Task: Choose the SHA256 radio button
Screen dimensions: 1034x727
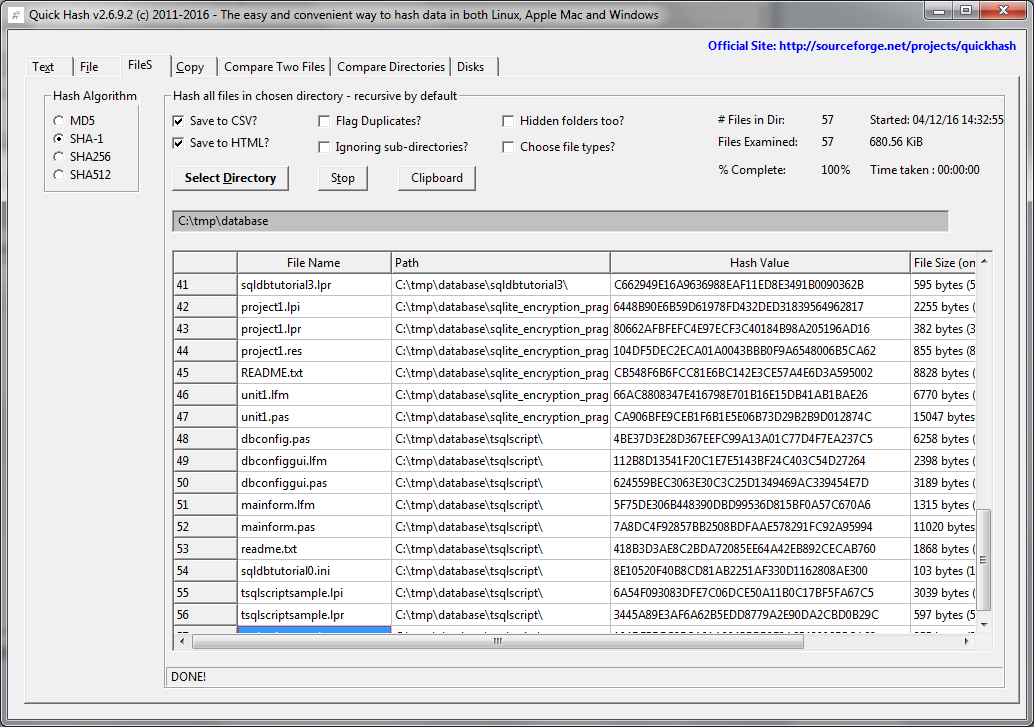Action: click(59, 157)
